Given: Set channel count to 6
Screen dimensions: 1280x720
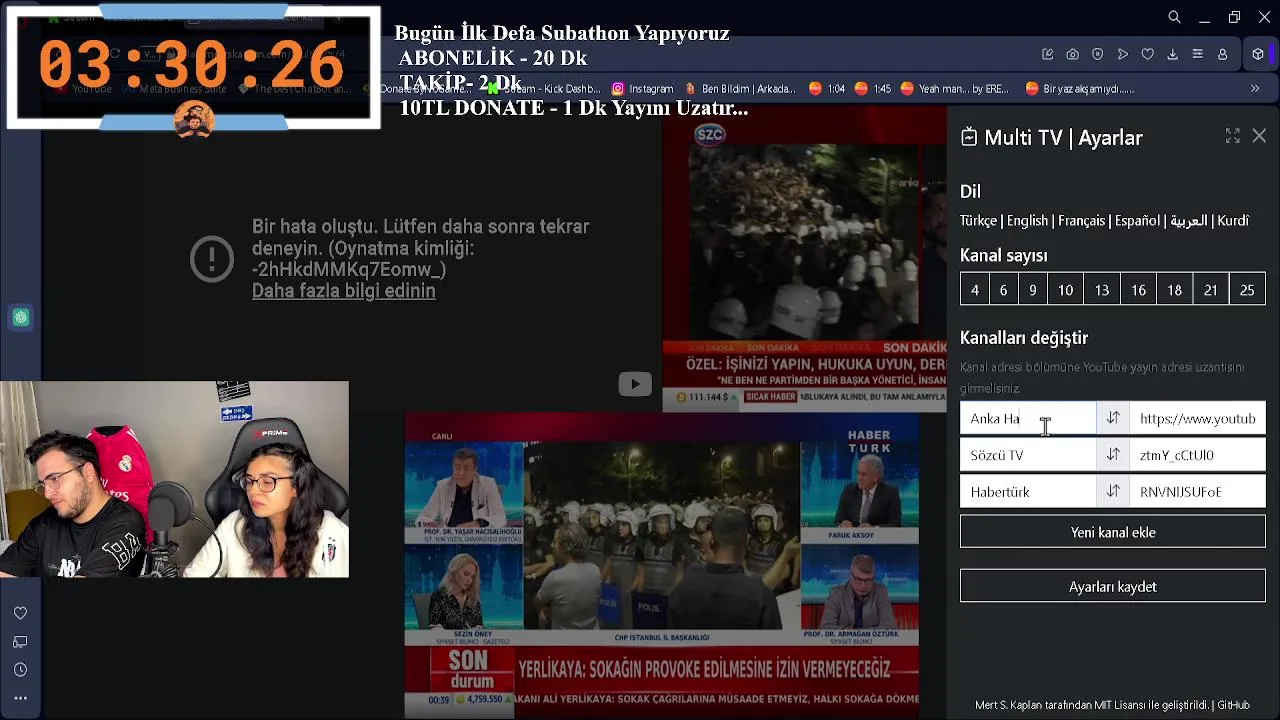Looking at the screenshot, I should click(1003, 290).
